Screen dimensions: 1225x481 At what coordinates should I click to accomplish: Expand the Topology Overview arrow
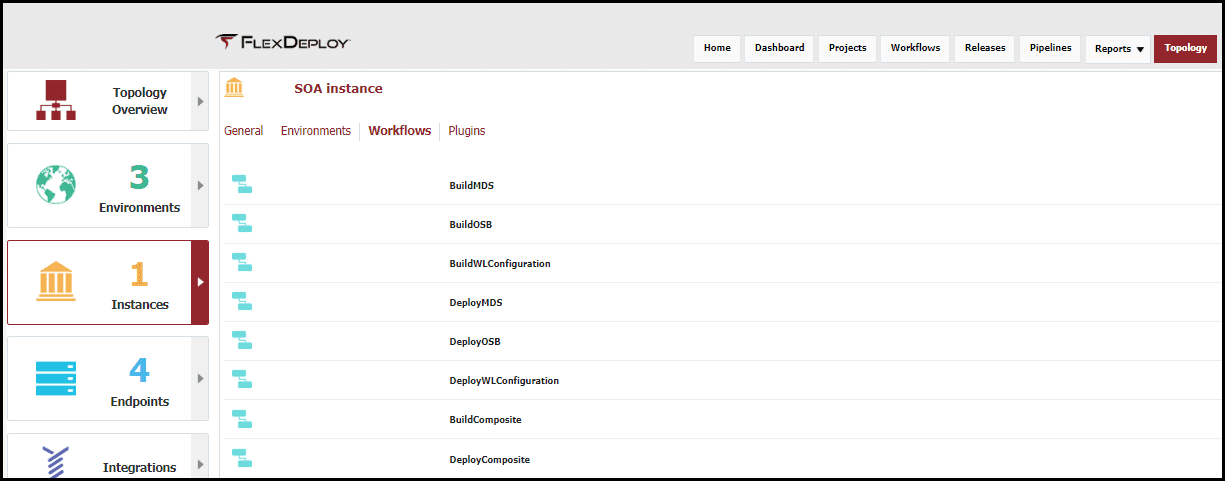tap(200, 101)
